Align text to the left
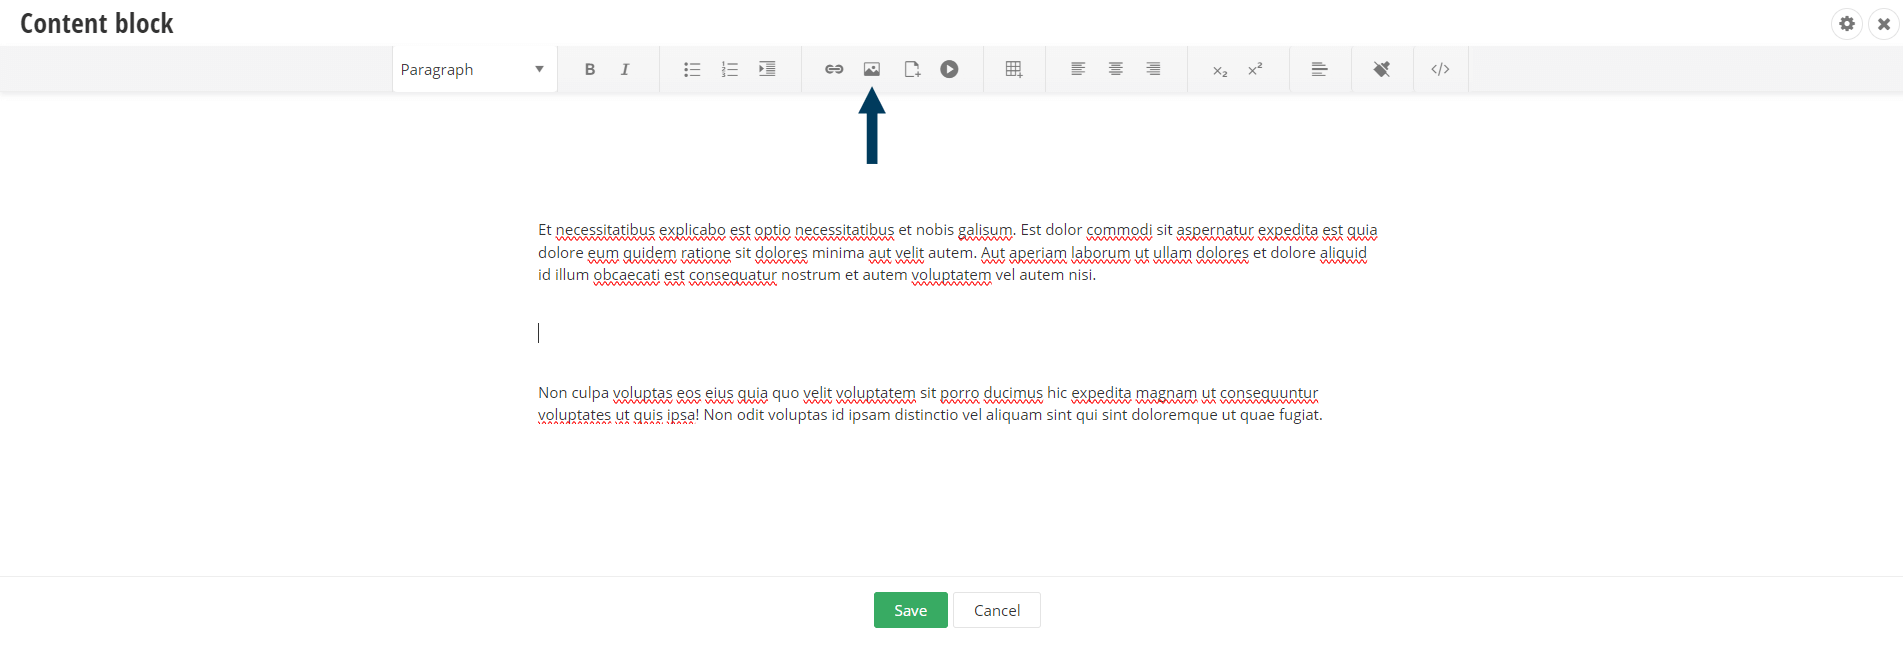 (x=1078, y=69)
